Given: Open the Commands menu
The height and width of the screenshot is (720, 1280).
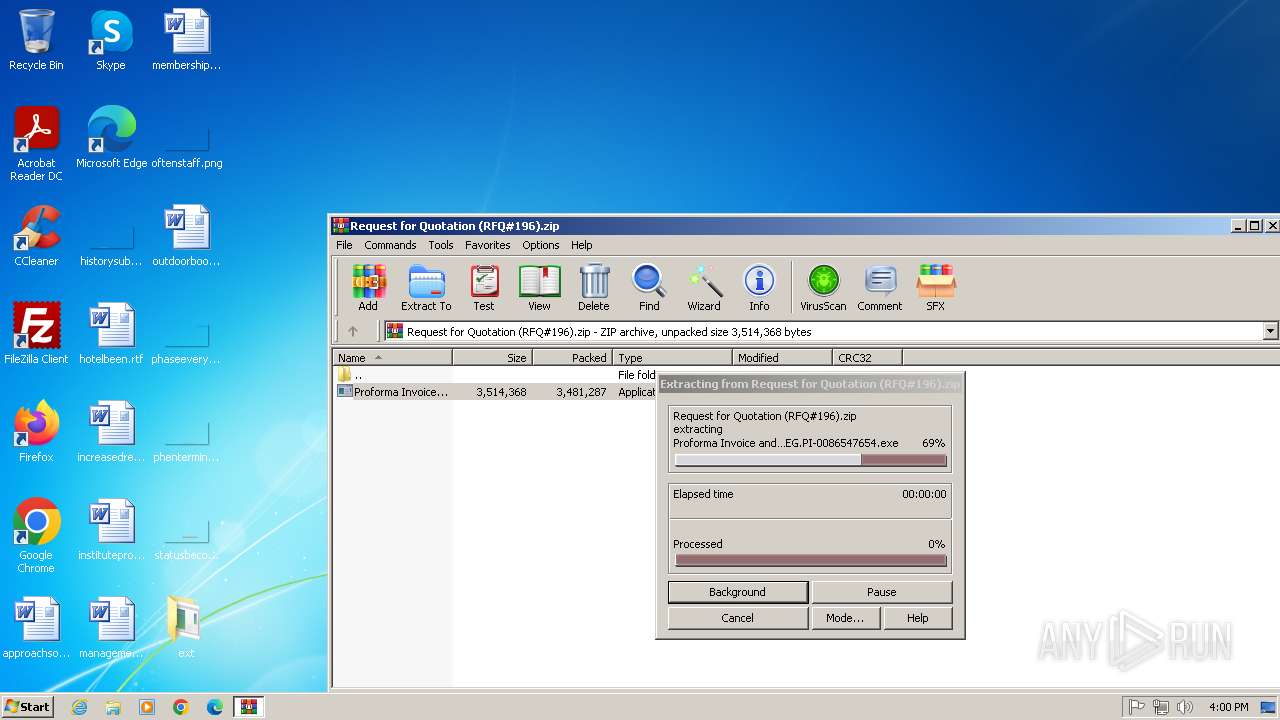Looking at the screenshot, I should tap(390, 245).
